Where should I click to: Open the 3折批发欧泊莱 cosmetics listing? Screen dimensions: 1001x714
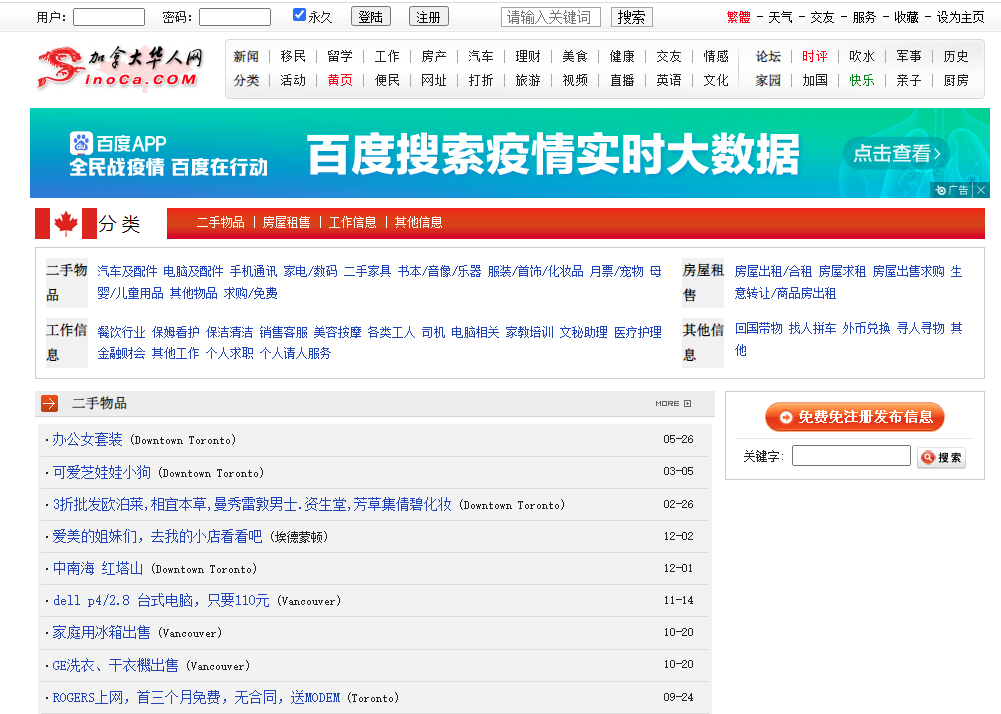[252, 505]
